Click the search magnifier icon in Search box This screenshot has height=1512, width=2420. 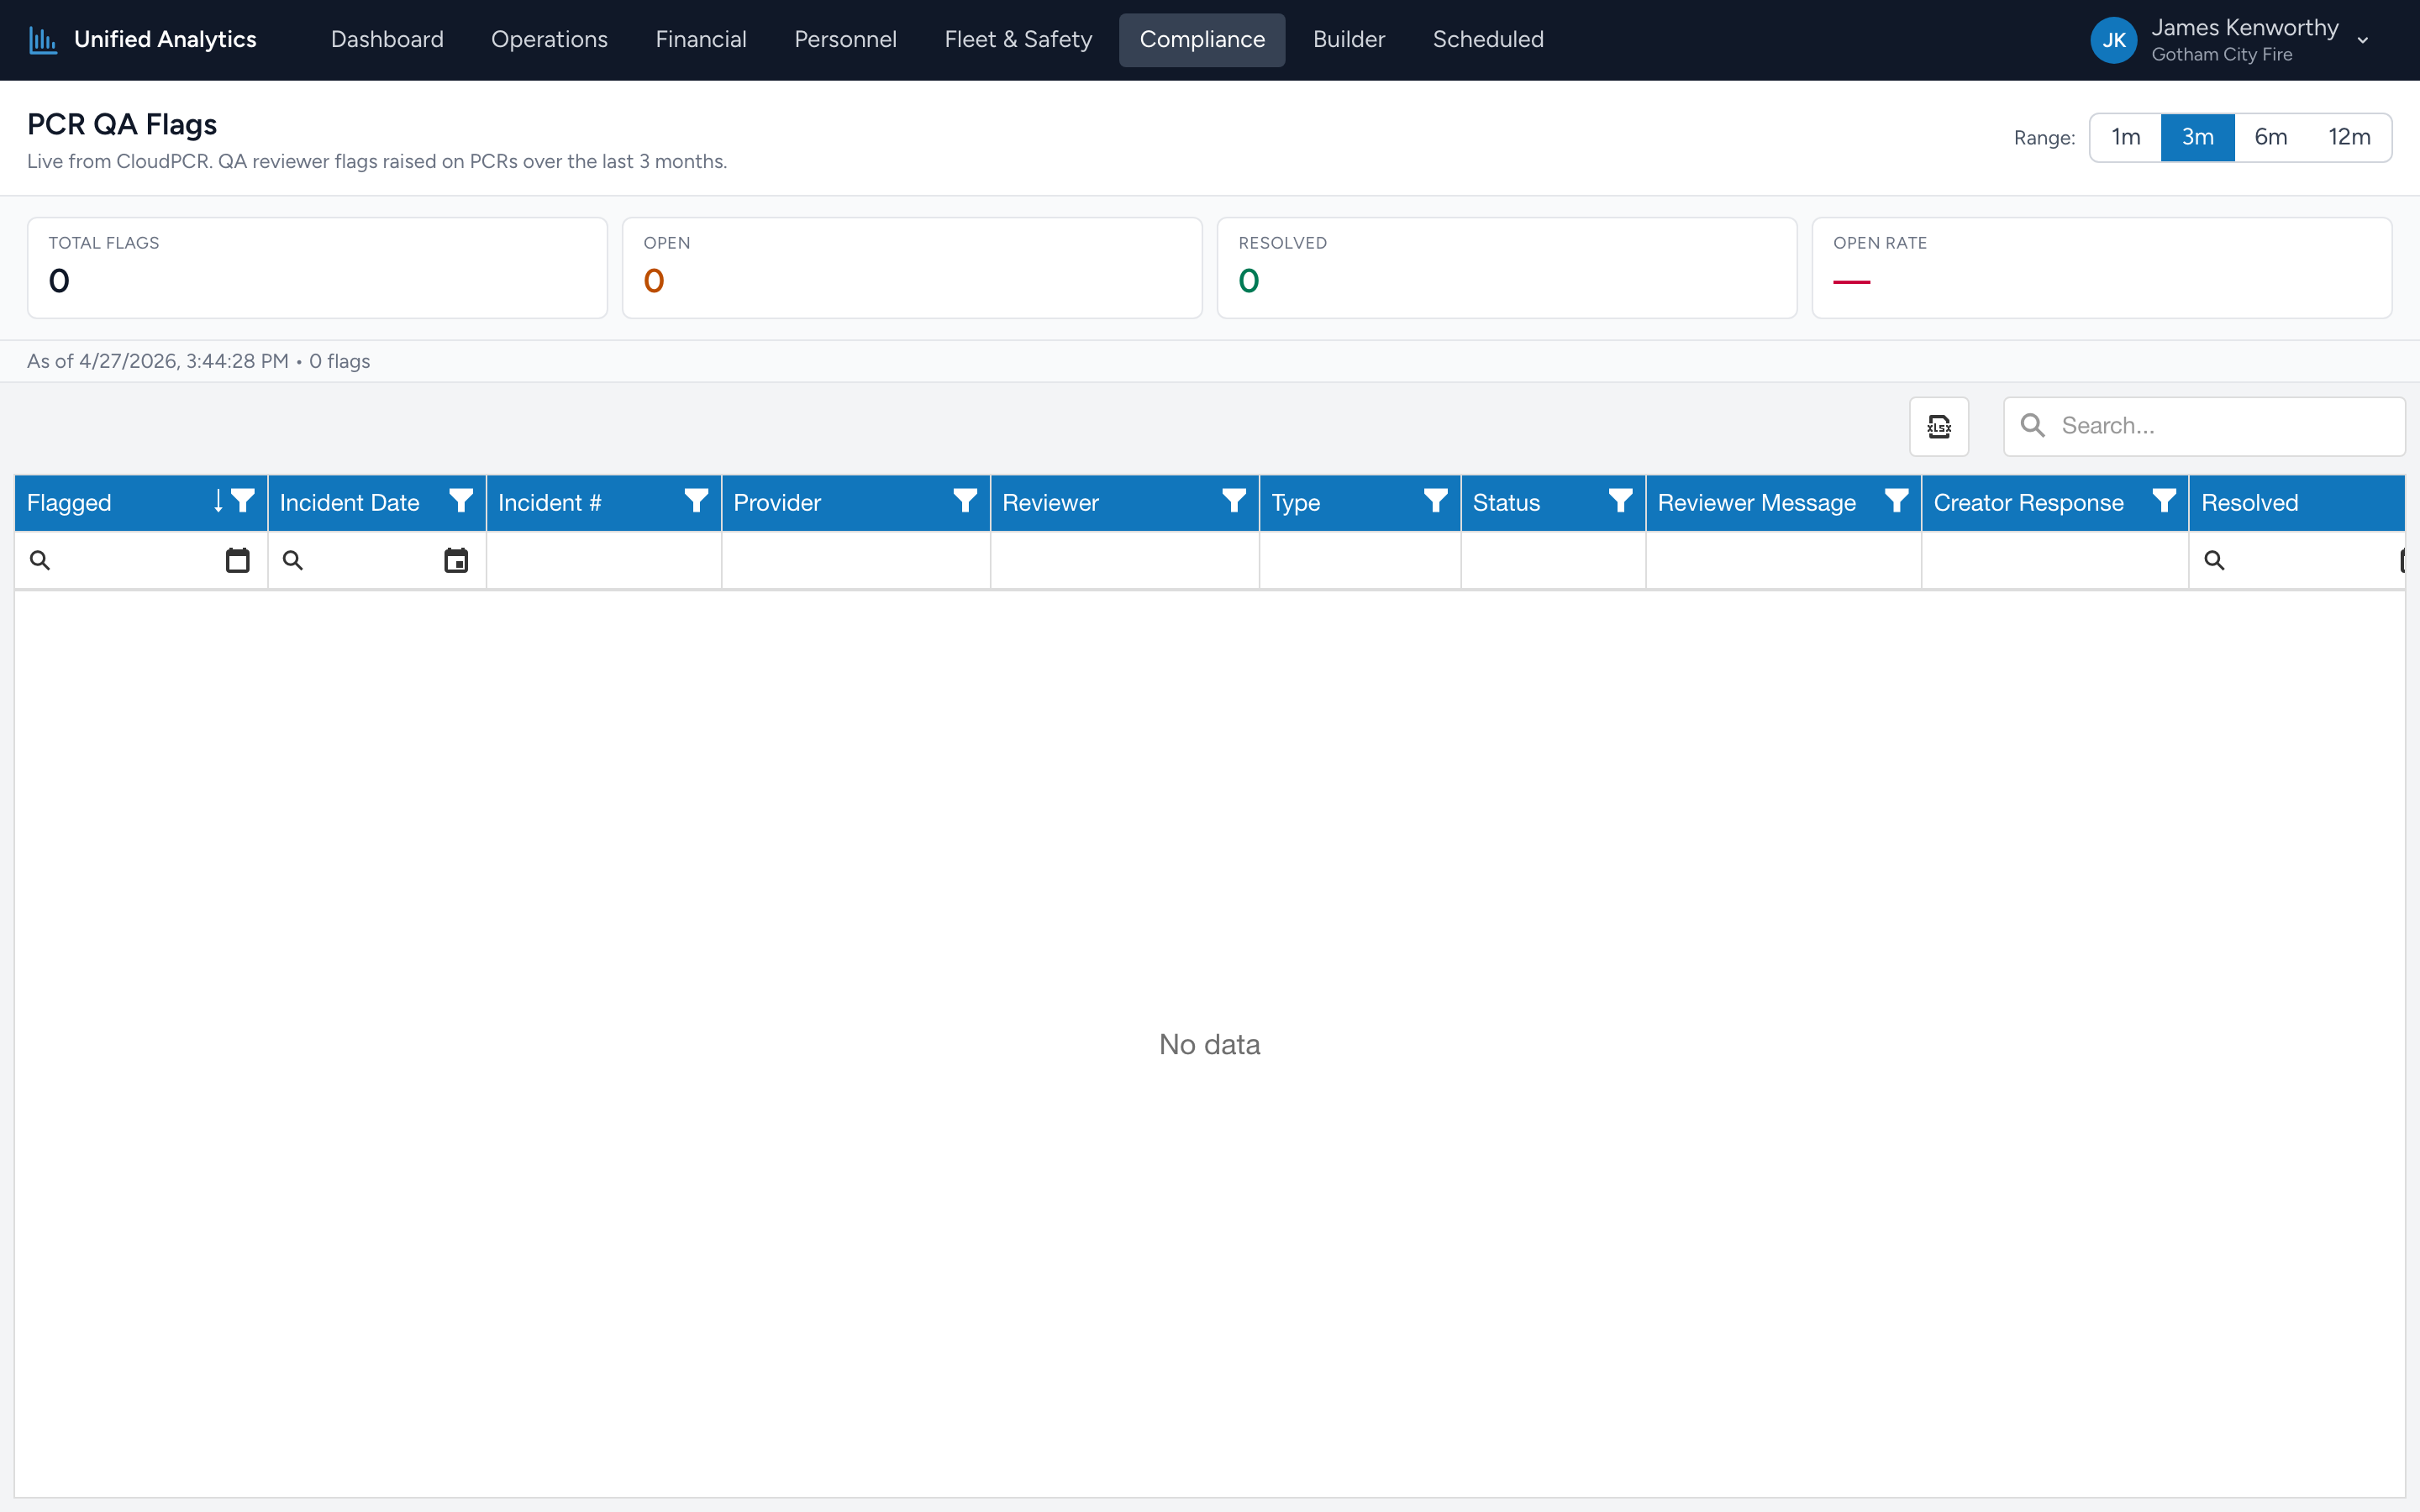coord(2033,426)
